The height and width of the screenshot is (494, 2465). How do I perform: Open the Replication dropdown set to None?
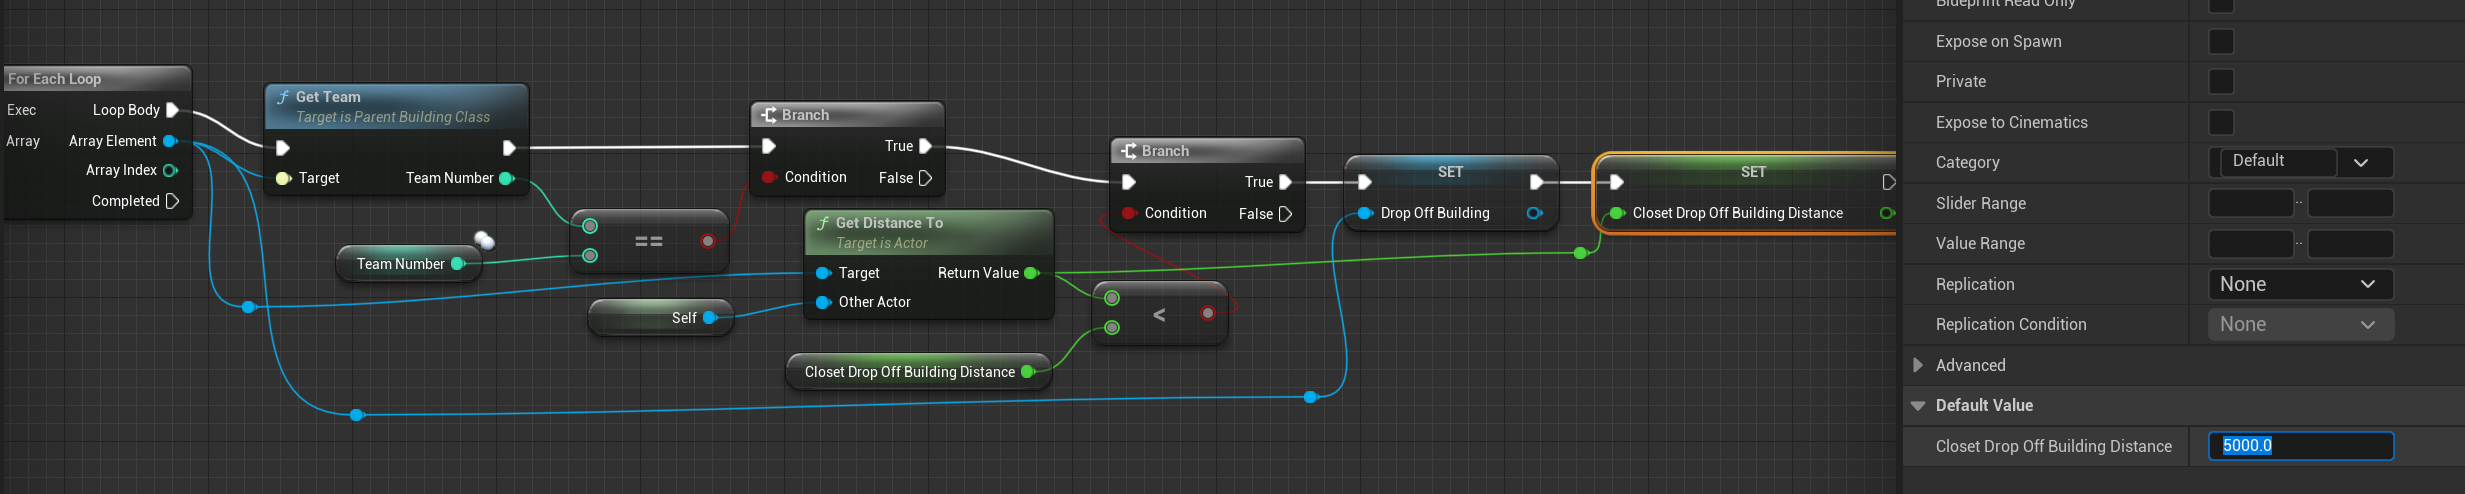tap(2301, 284)
